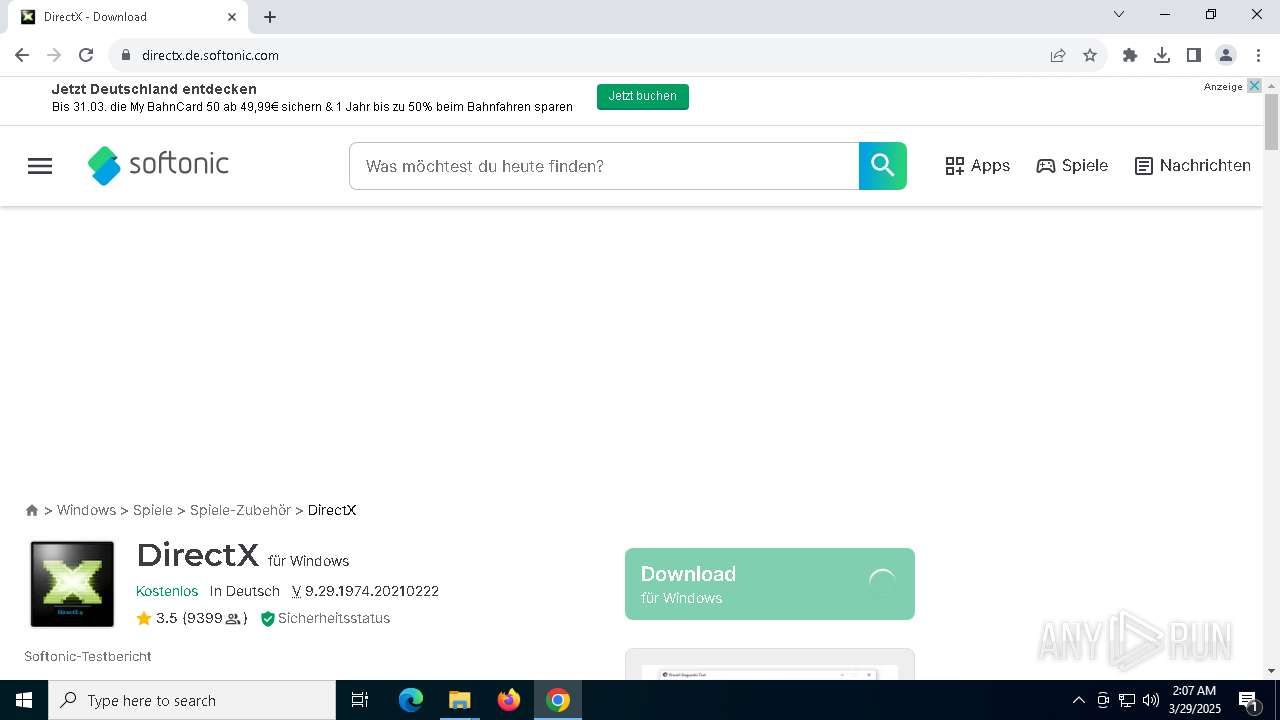
Task: Click the star rating icon
Action: pyautogui.click(x=144, y=618)
